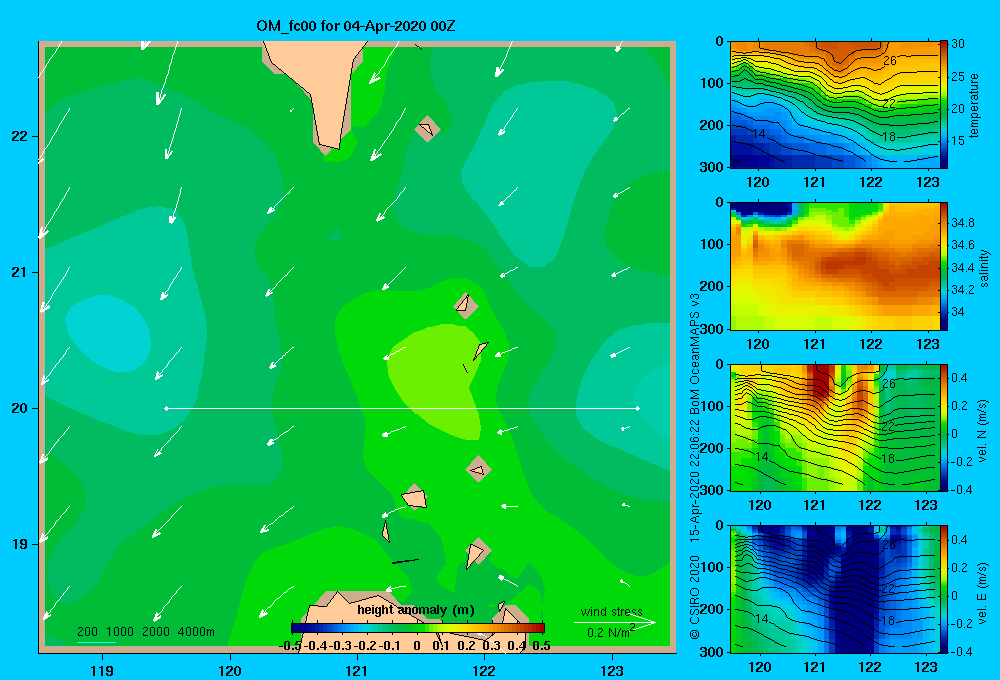The image size is (1000, 680).
Task: Click the '200 1000 2000 4000m' depth legend
Action: coord(145,632)
